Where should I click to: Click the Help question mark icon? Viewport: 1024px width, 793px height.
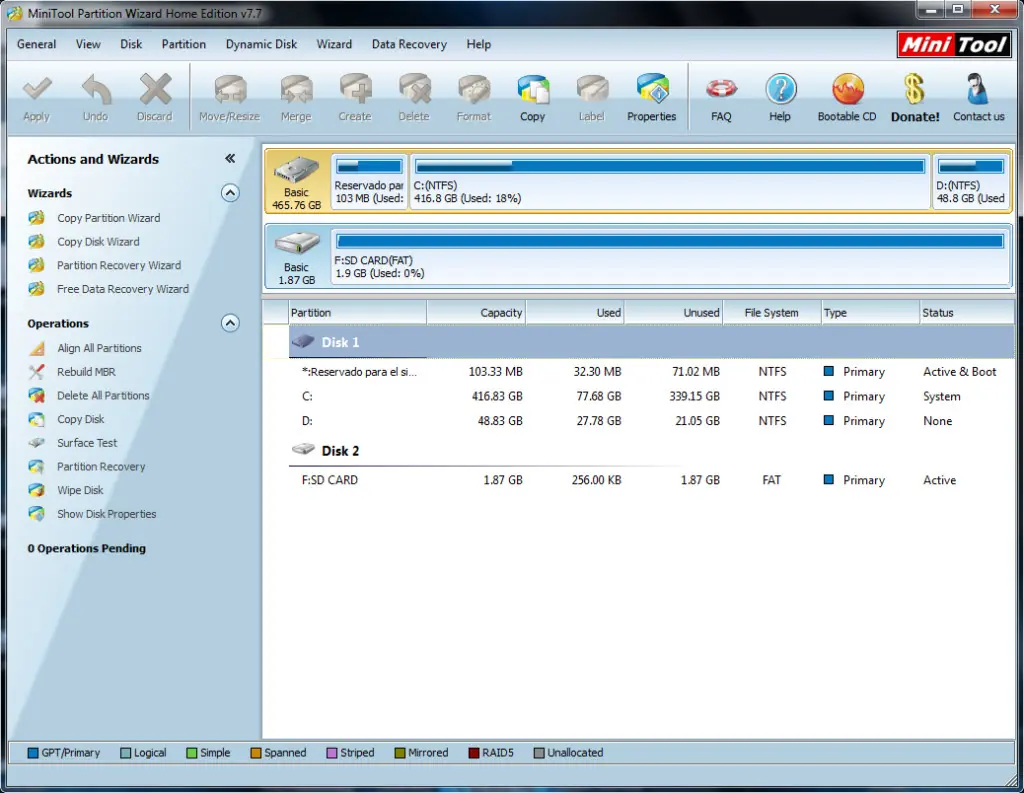(x=780, y=89)
